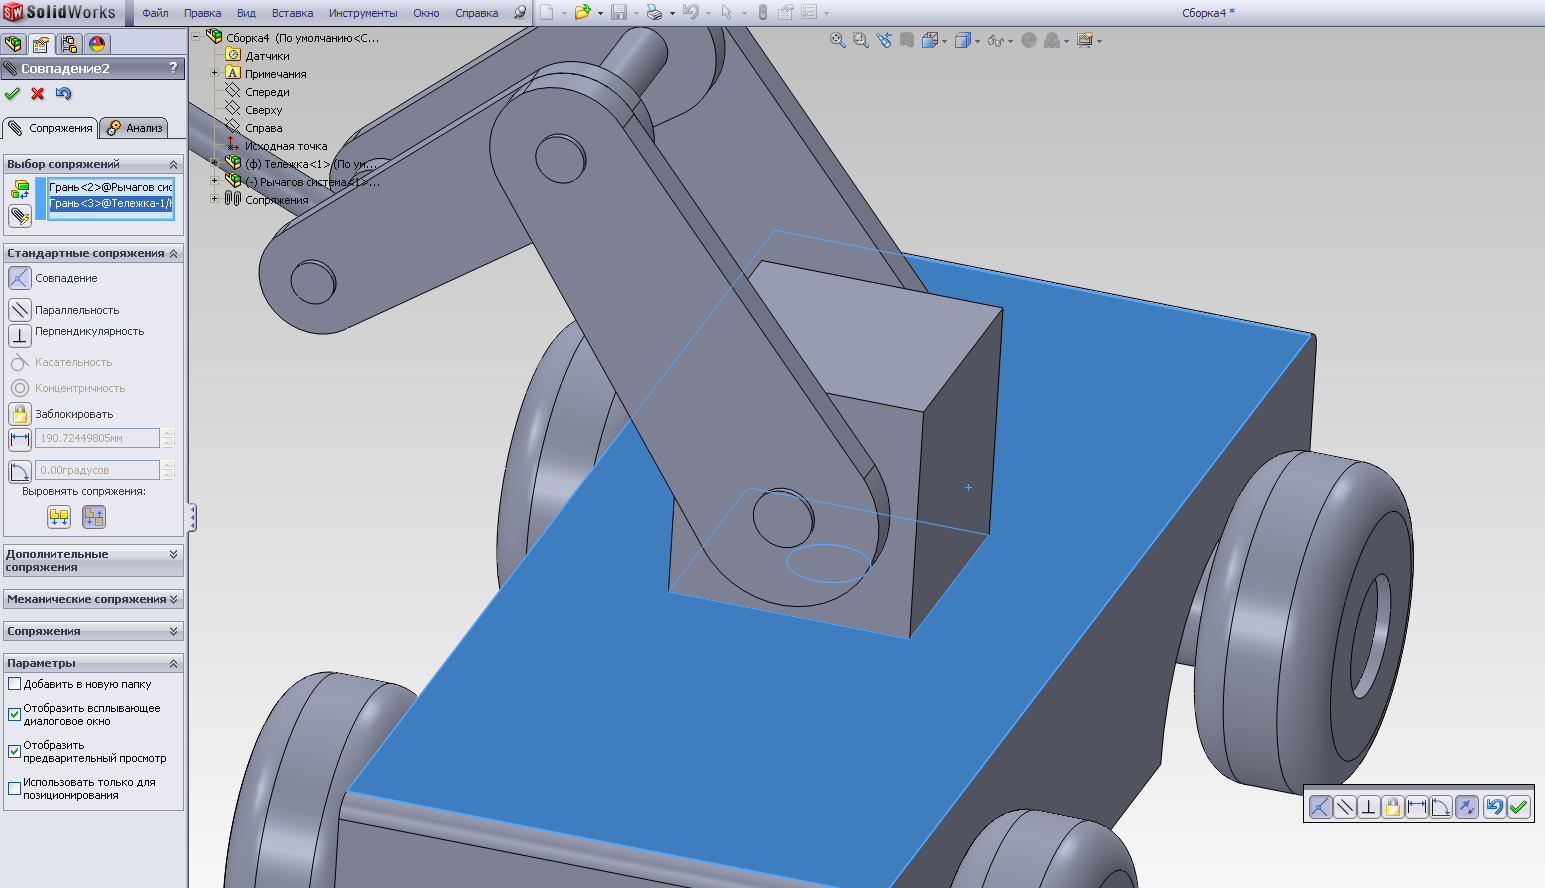Click the Previous View icon
This screenshot has width=1545, height=888.
[884, 40]
